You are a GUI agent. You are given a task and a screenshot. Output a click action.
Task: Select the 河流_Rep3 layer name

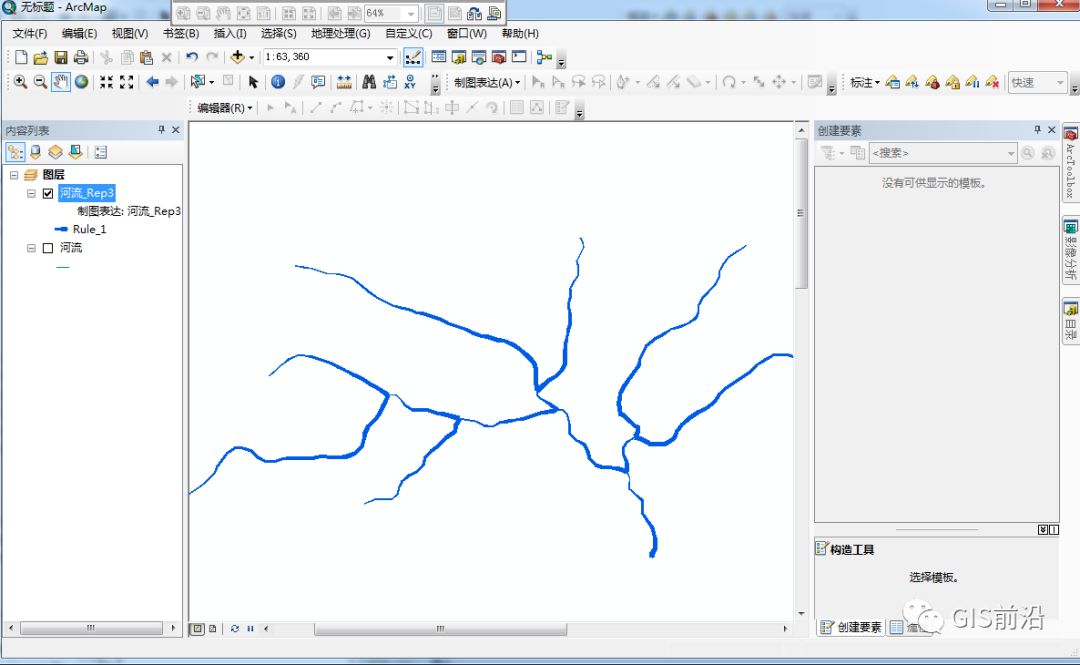86,193
